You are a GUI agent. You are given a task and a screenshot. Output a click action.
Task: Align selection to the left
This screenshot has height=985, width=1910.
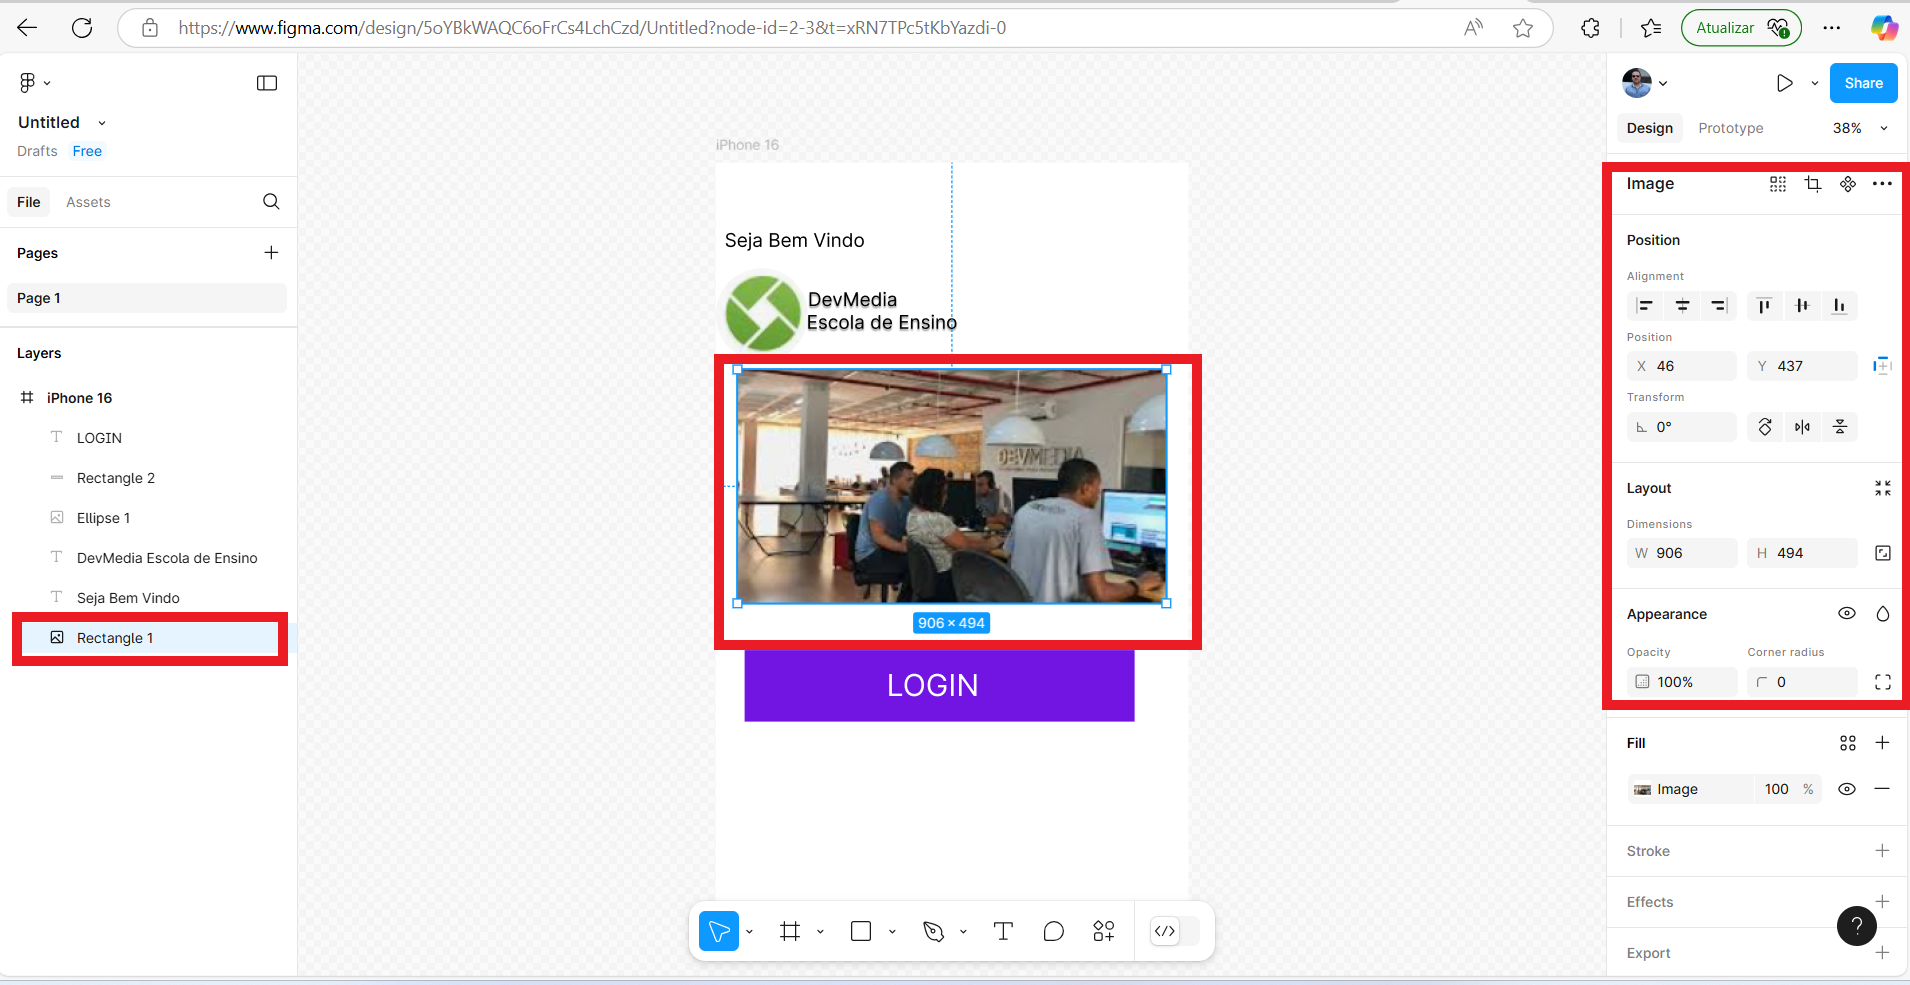tap(1645, 306)
